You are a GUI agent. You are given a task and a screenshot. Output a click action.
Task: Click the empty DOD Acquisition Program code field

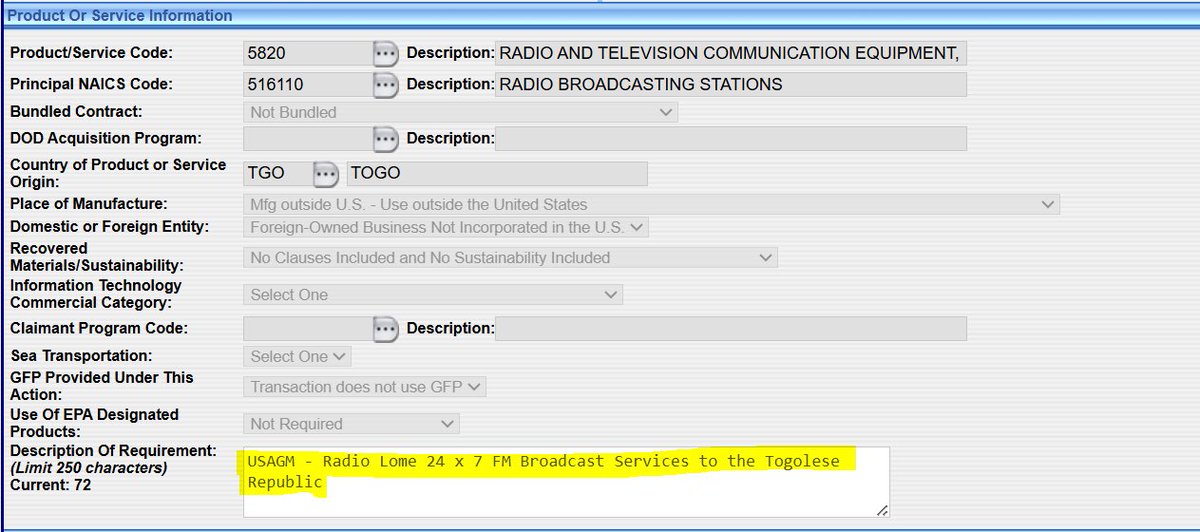[x=306, y=139]
